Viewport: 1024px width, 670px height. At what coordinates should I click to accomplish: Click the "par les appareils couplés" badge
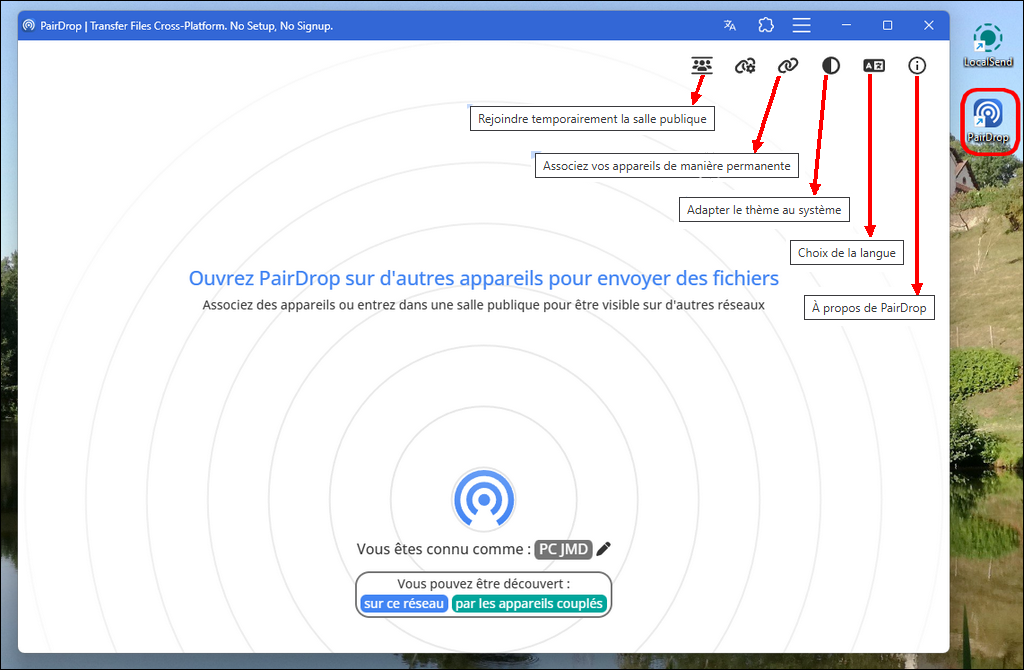pyautogui.click(x=529, y=603)
